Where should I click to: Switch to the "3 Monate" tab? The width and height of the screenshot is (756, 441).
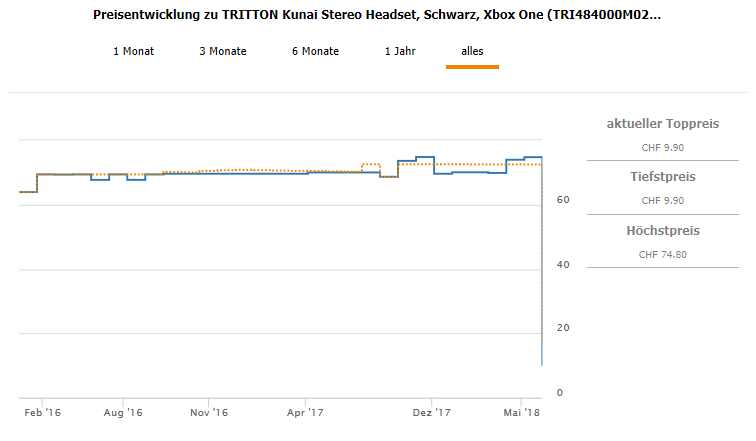[223, 51]
